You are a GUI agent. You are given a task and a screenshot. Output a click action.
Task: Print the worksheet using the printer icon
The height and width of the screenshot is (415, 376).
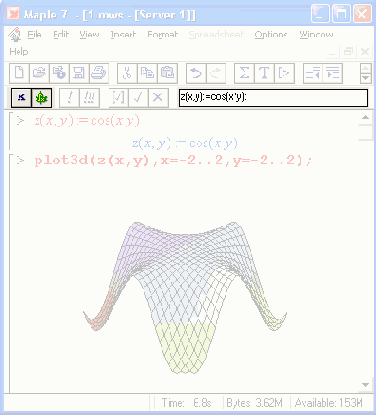click(x=99, y=73)
